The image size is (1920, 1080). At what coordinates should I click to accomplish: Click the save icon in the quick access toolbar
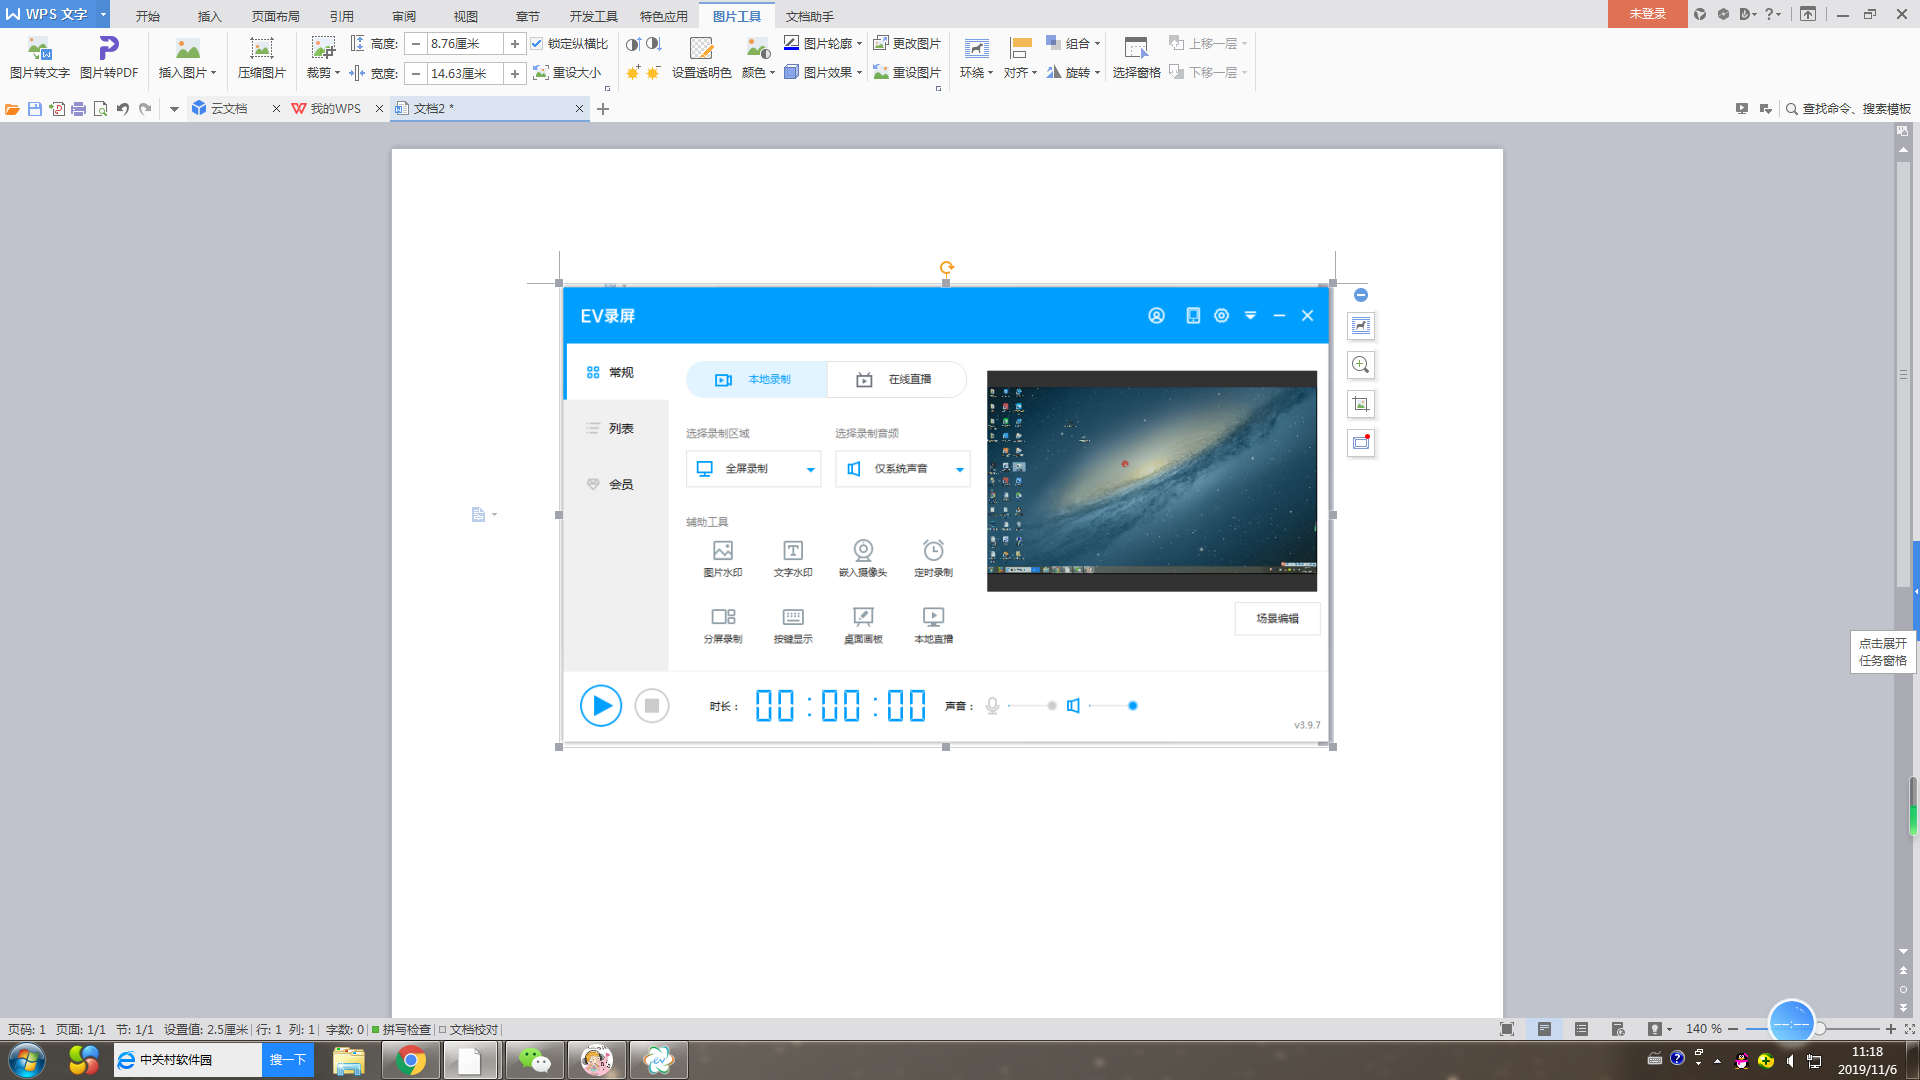click(x=35, y=109)
